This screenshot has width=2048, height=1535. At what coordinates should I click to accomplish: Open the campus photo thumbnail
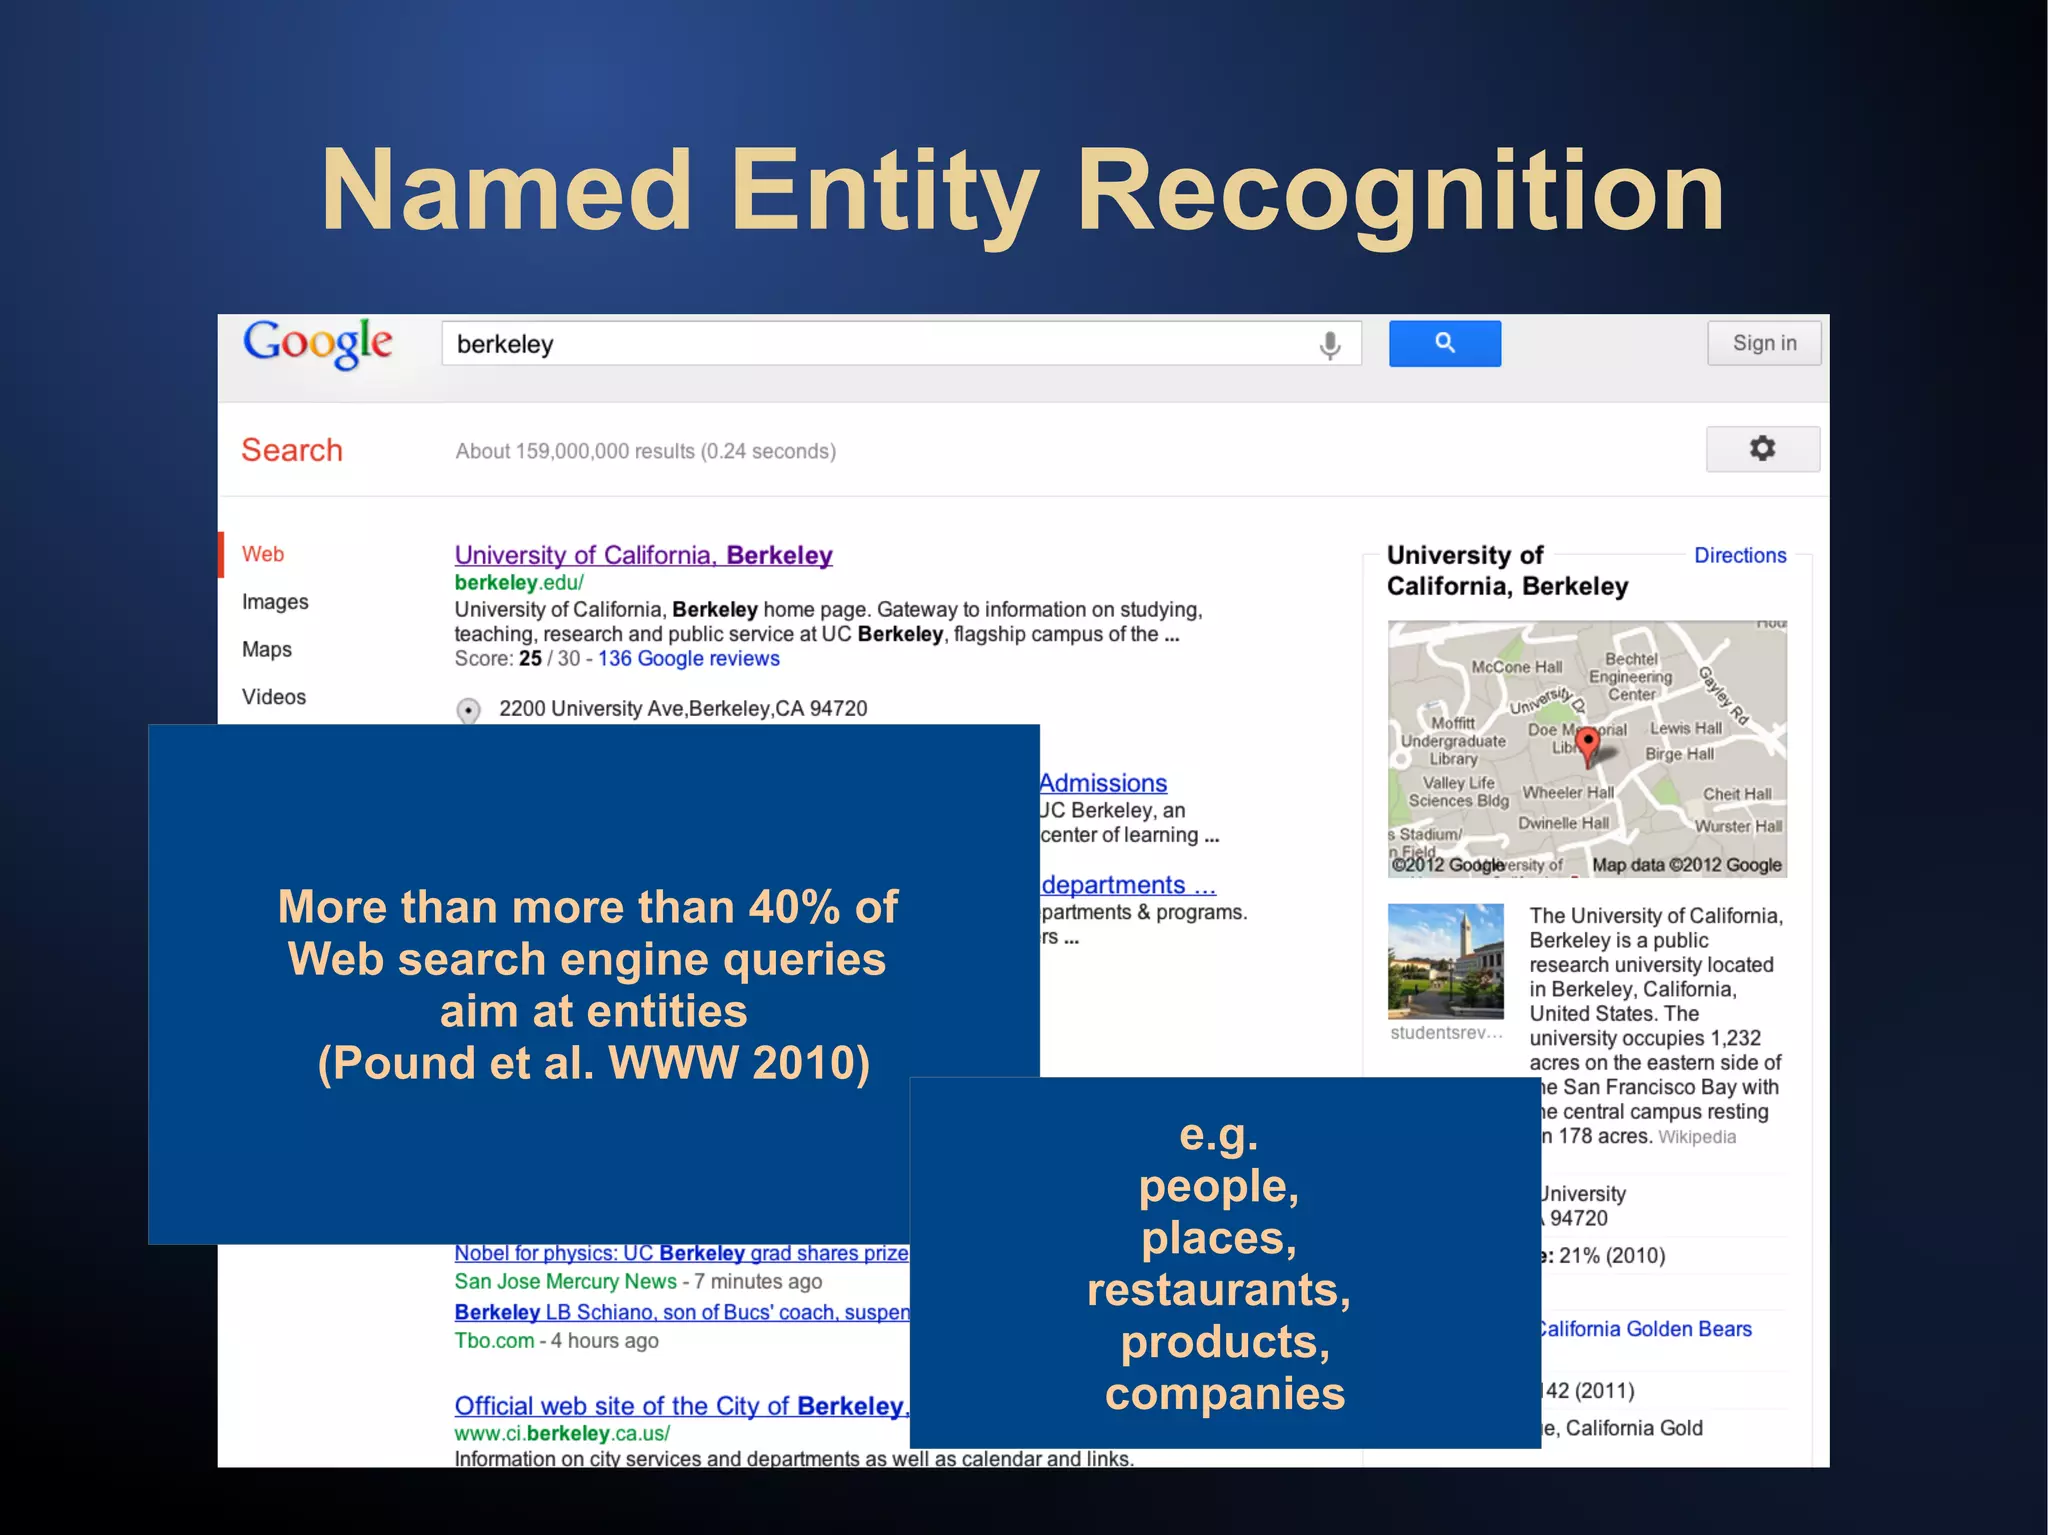click(1445, 961)
